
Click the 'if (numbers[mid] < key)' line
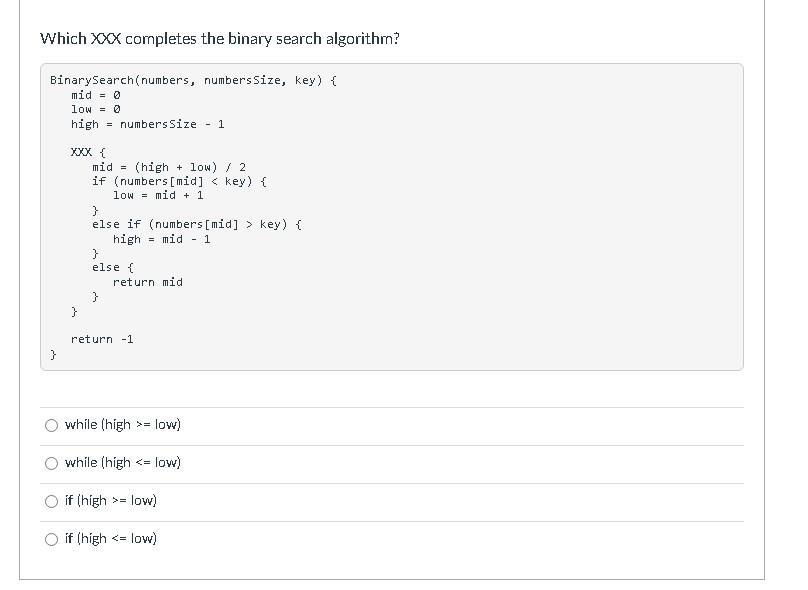(x=179, y=181)
